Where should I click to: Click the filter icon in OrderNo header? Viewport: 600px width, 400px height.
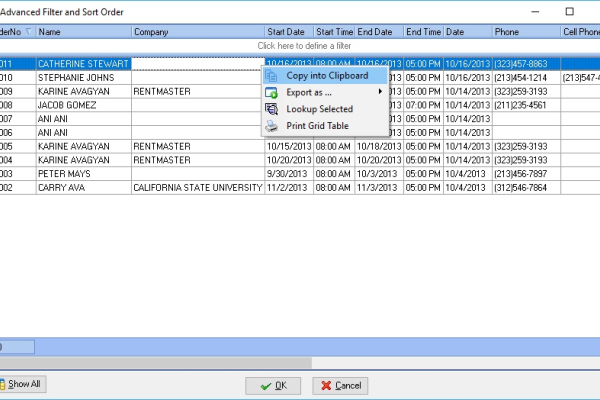point(27,32)
